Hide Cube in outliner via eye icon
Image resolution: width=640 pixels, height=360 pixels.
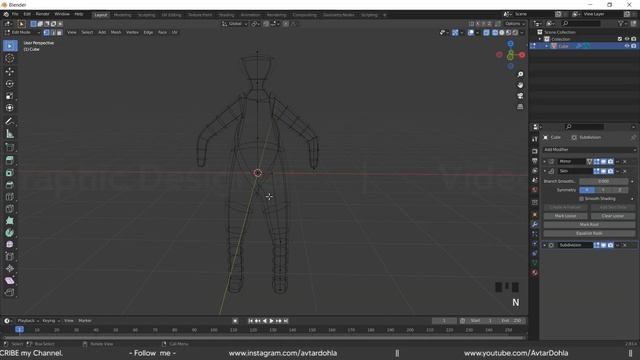627,46
